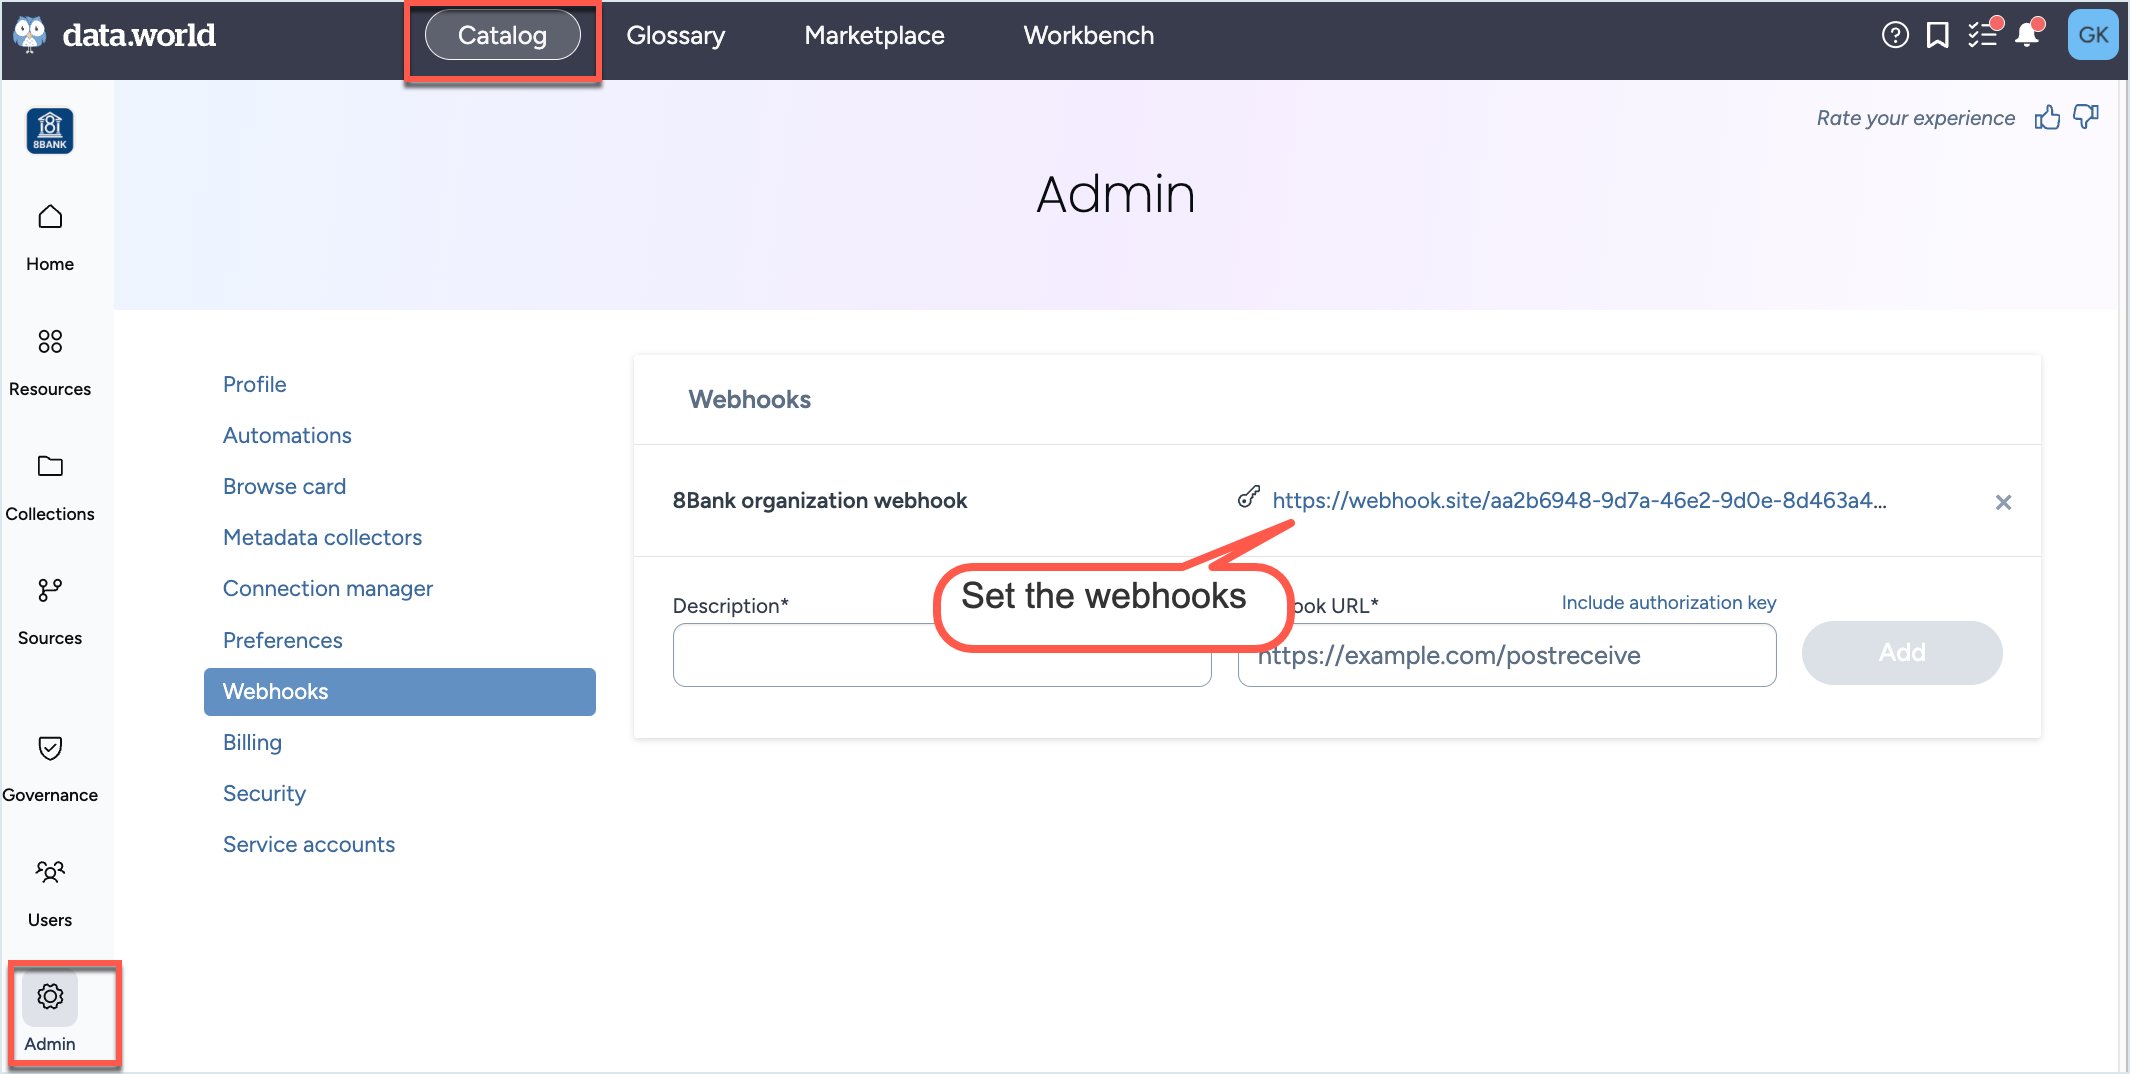Viewport: 2130px width, 1074px height.
Task: Open Governance in the sidebar
Action: [50, 767]
